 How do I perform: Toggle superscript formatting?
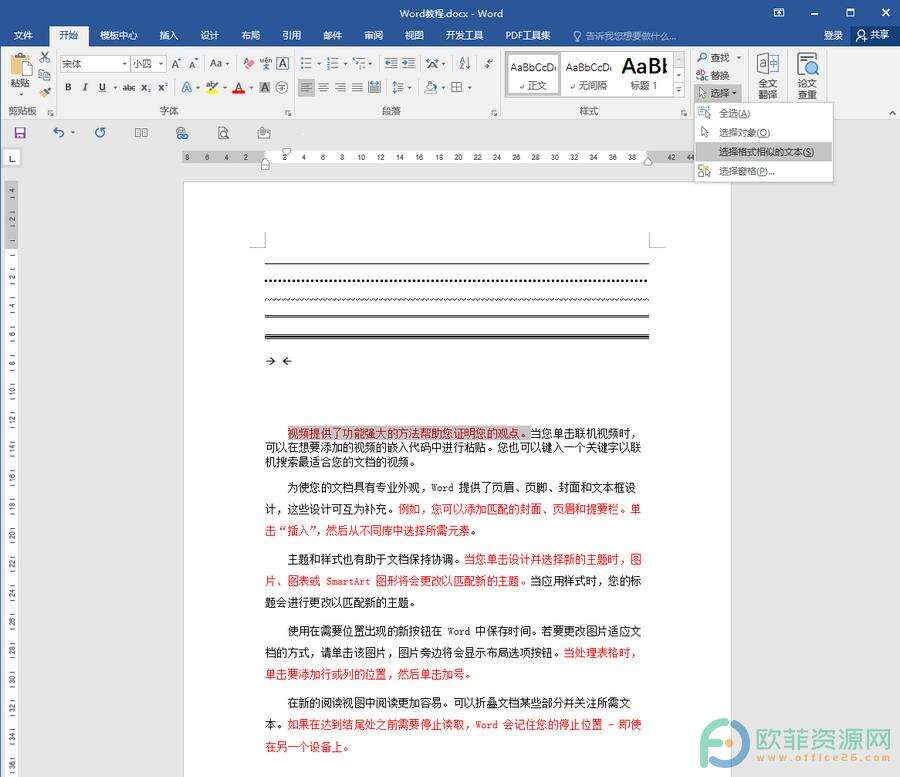[162, 87]
